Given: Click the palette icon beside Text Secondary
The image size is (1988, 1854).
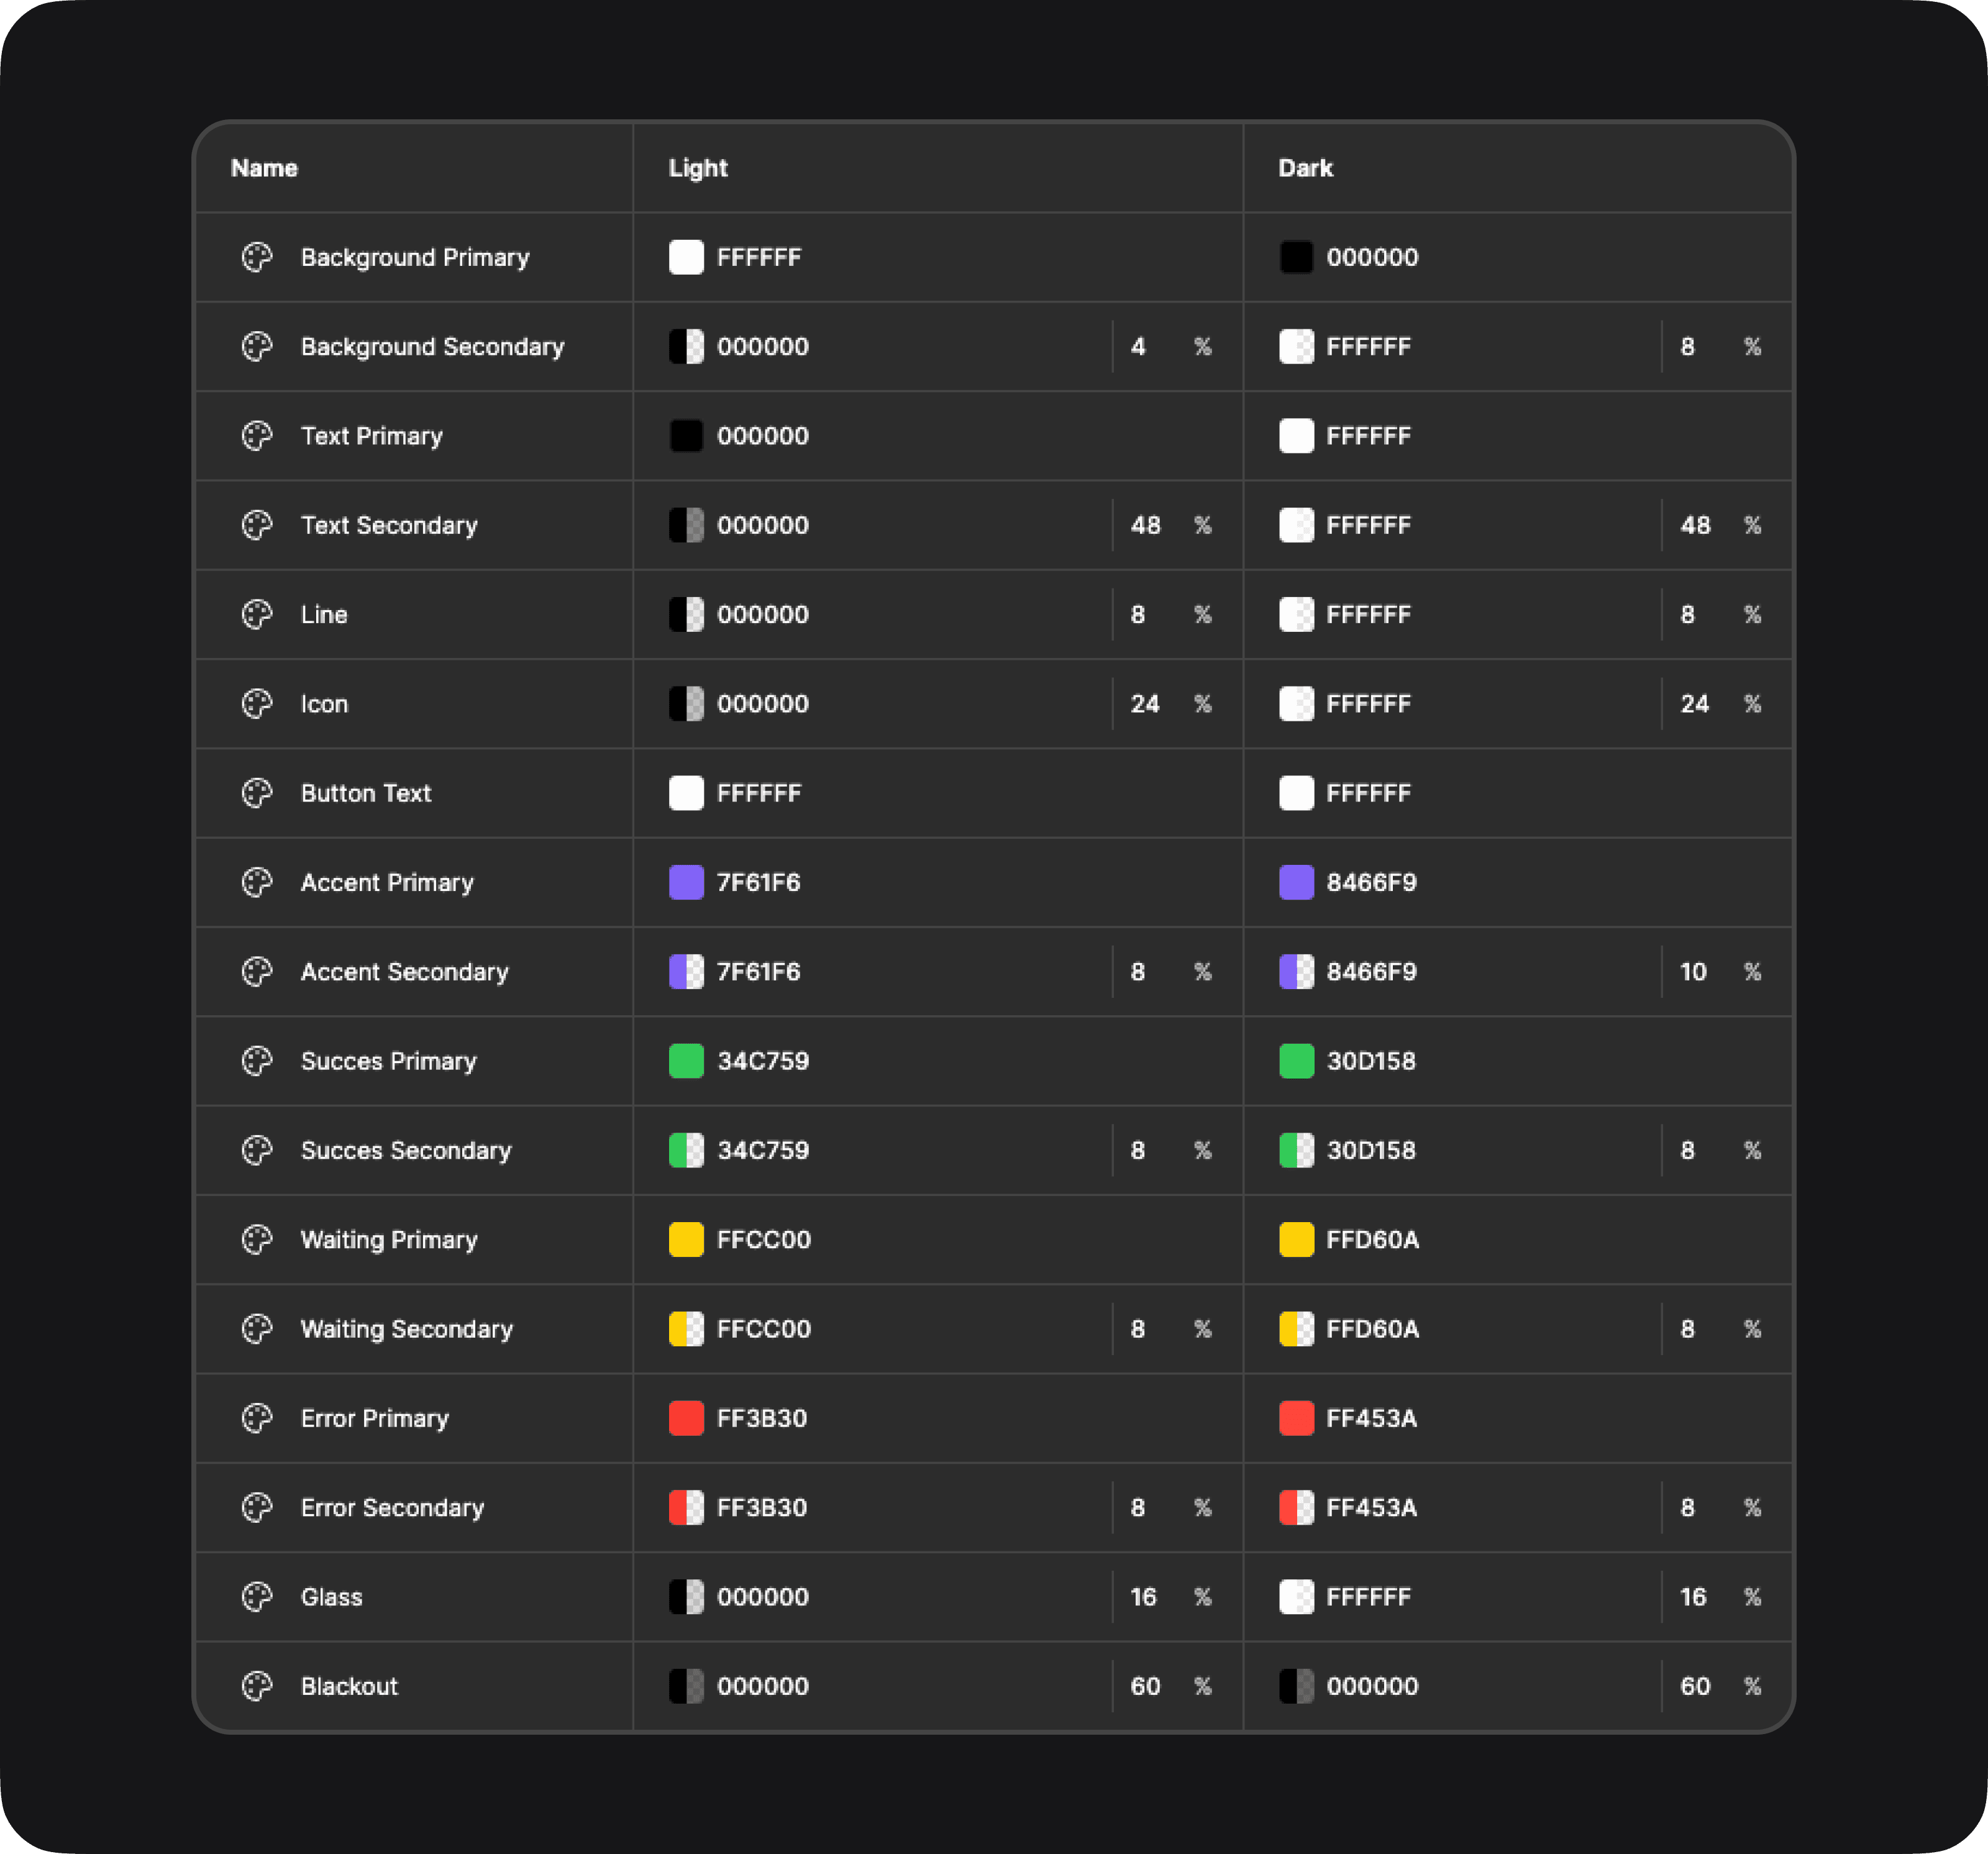Looking at the screenshot, I should click(257, 525).
